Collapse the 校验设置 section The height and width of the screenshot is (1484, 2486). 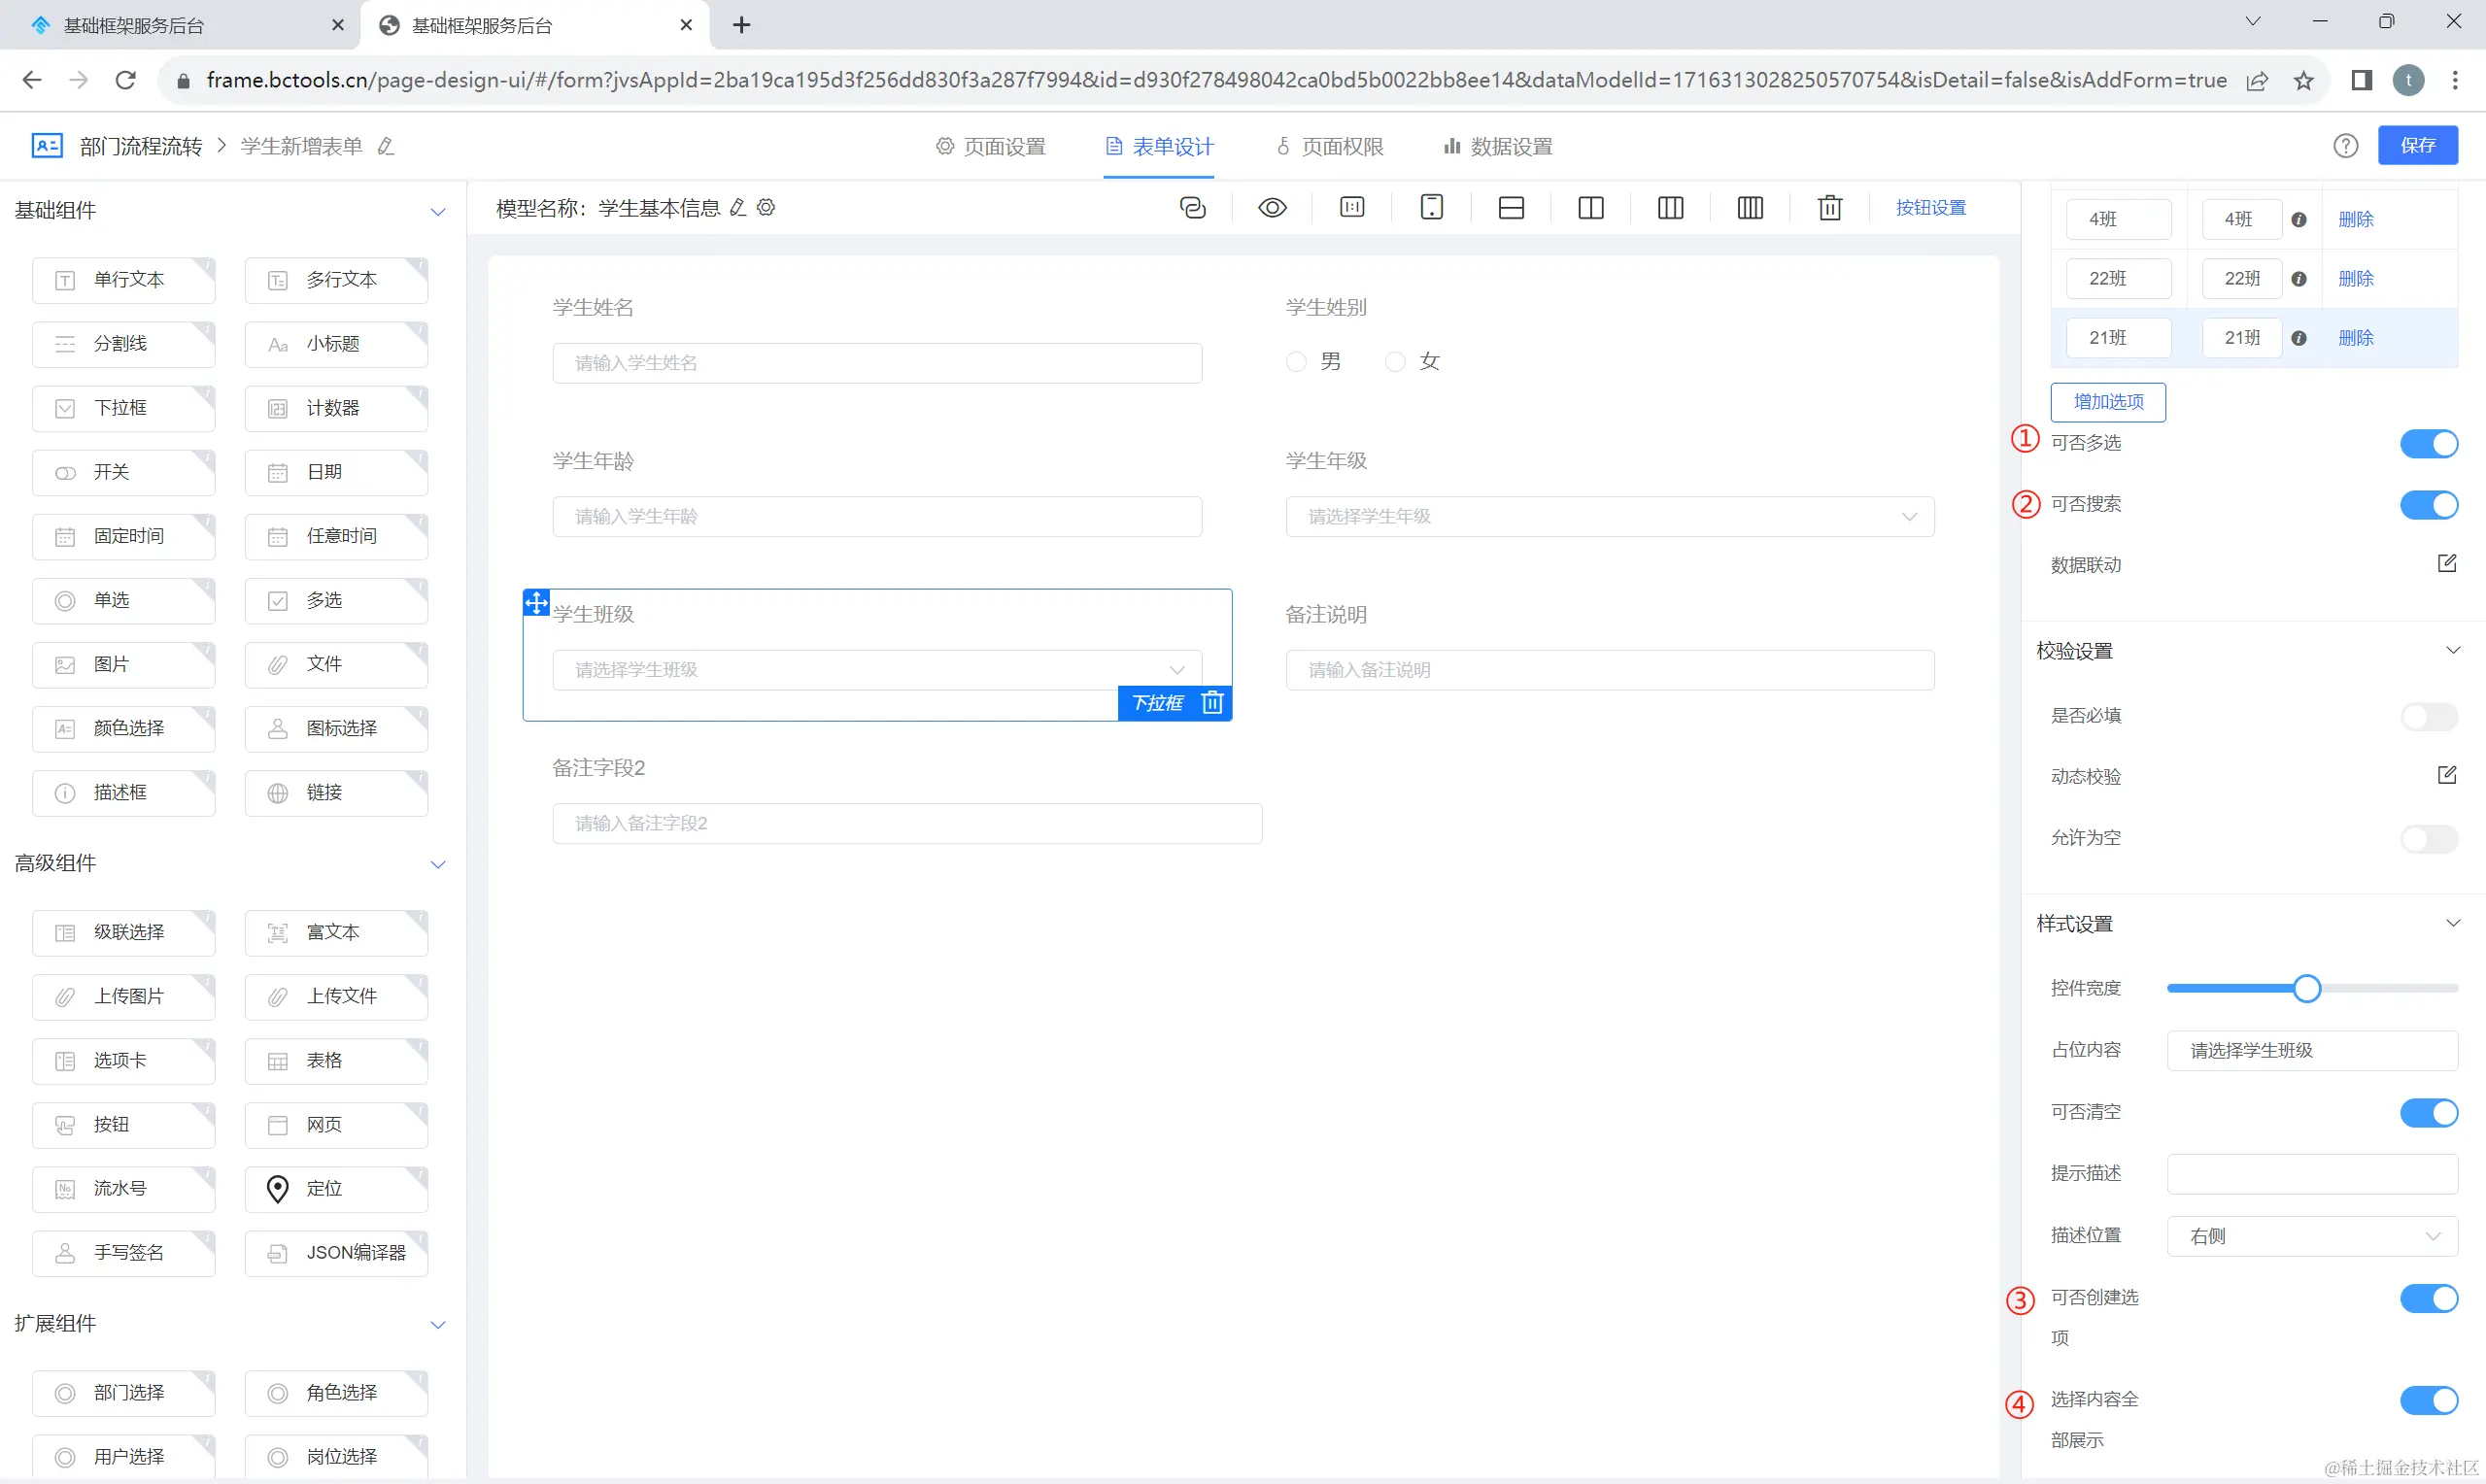pyautogui.click(x=2452, y=651)
